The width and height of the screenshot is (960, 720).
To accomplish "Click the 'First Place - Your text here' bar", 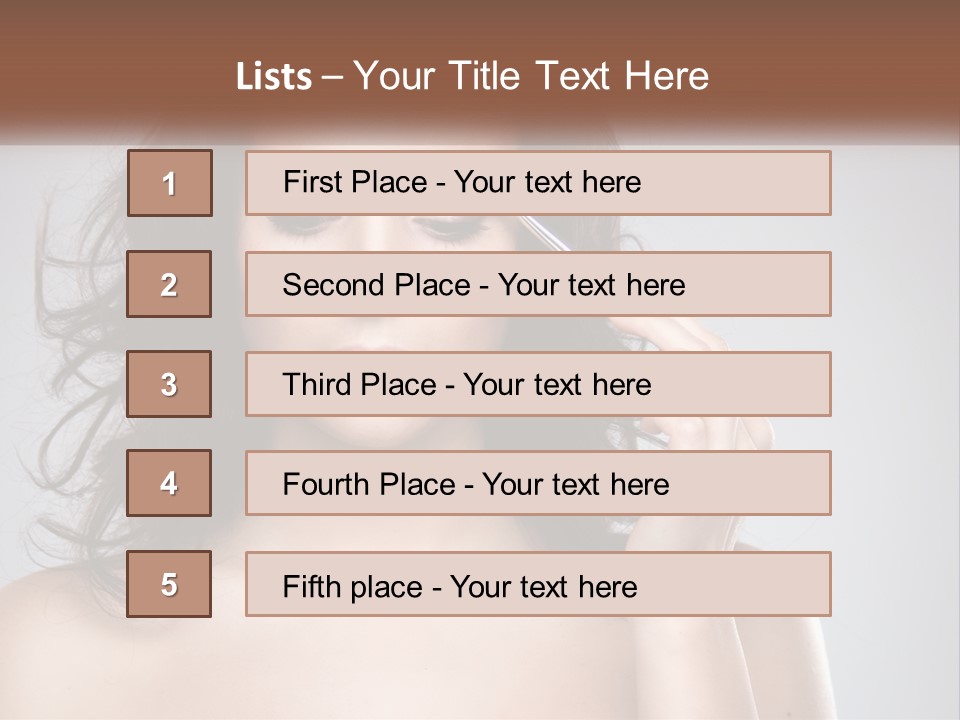I will pyautogui.click(x=538, y=183).
